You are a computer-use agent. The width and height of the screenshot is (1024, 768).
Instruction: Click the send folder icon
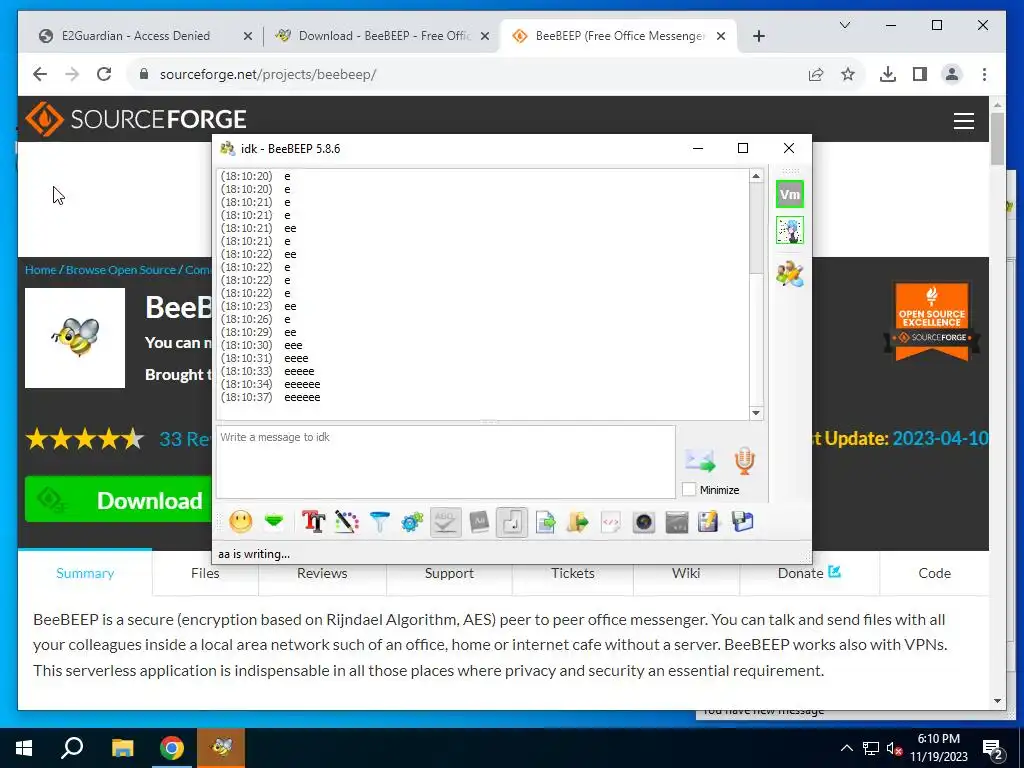(x=578, y=522)
